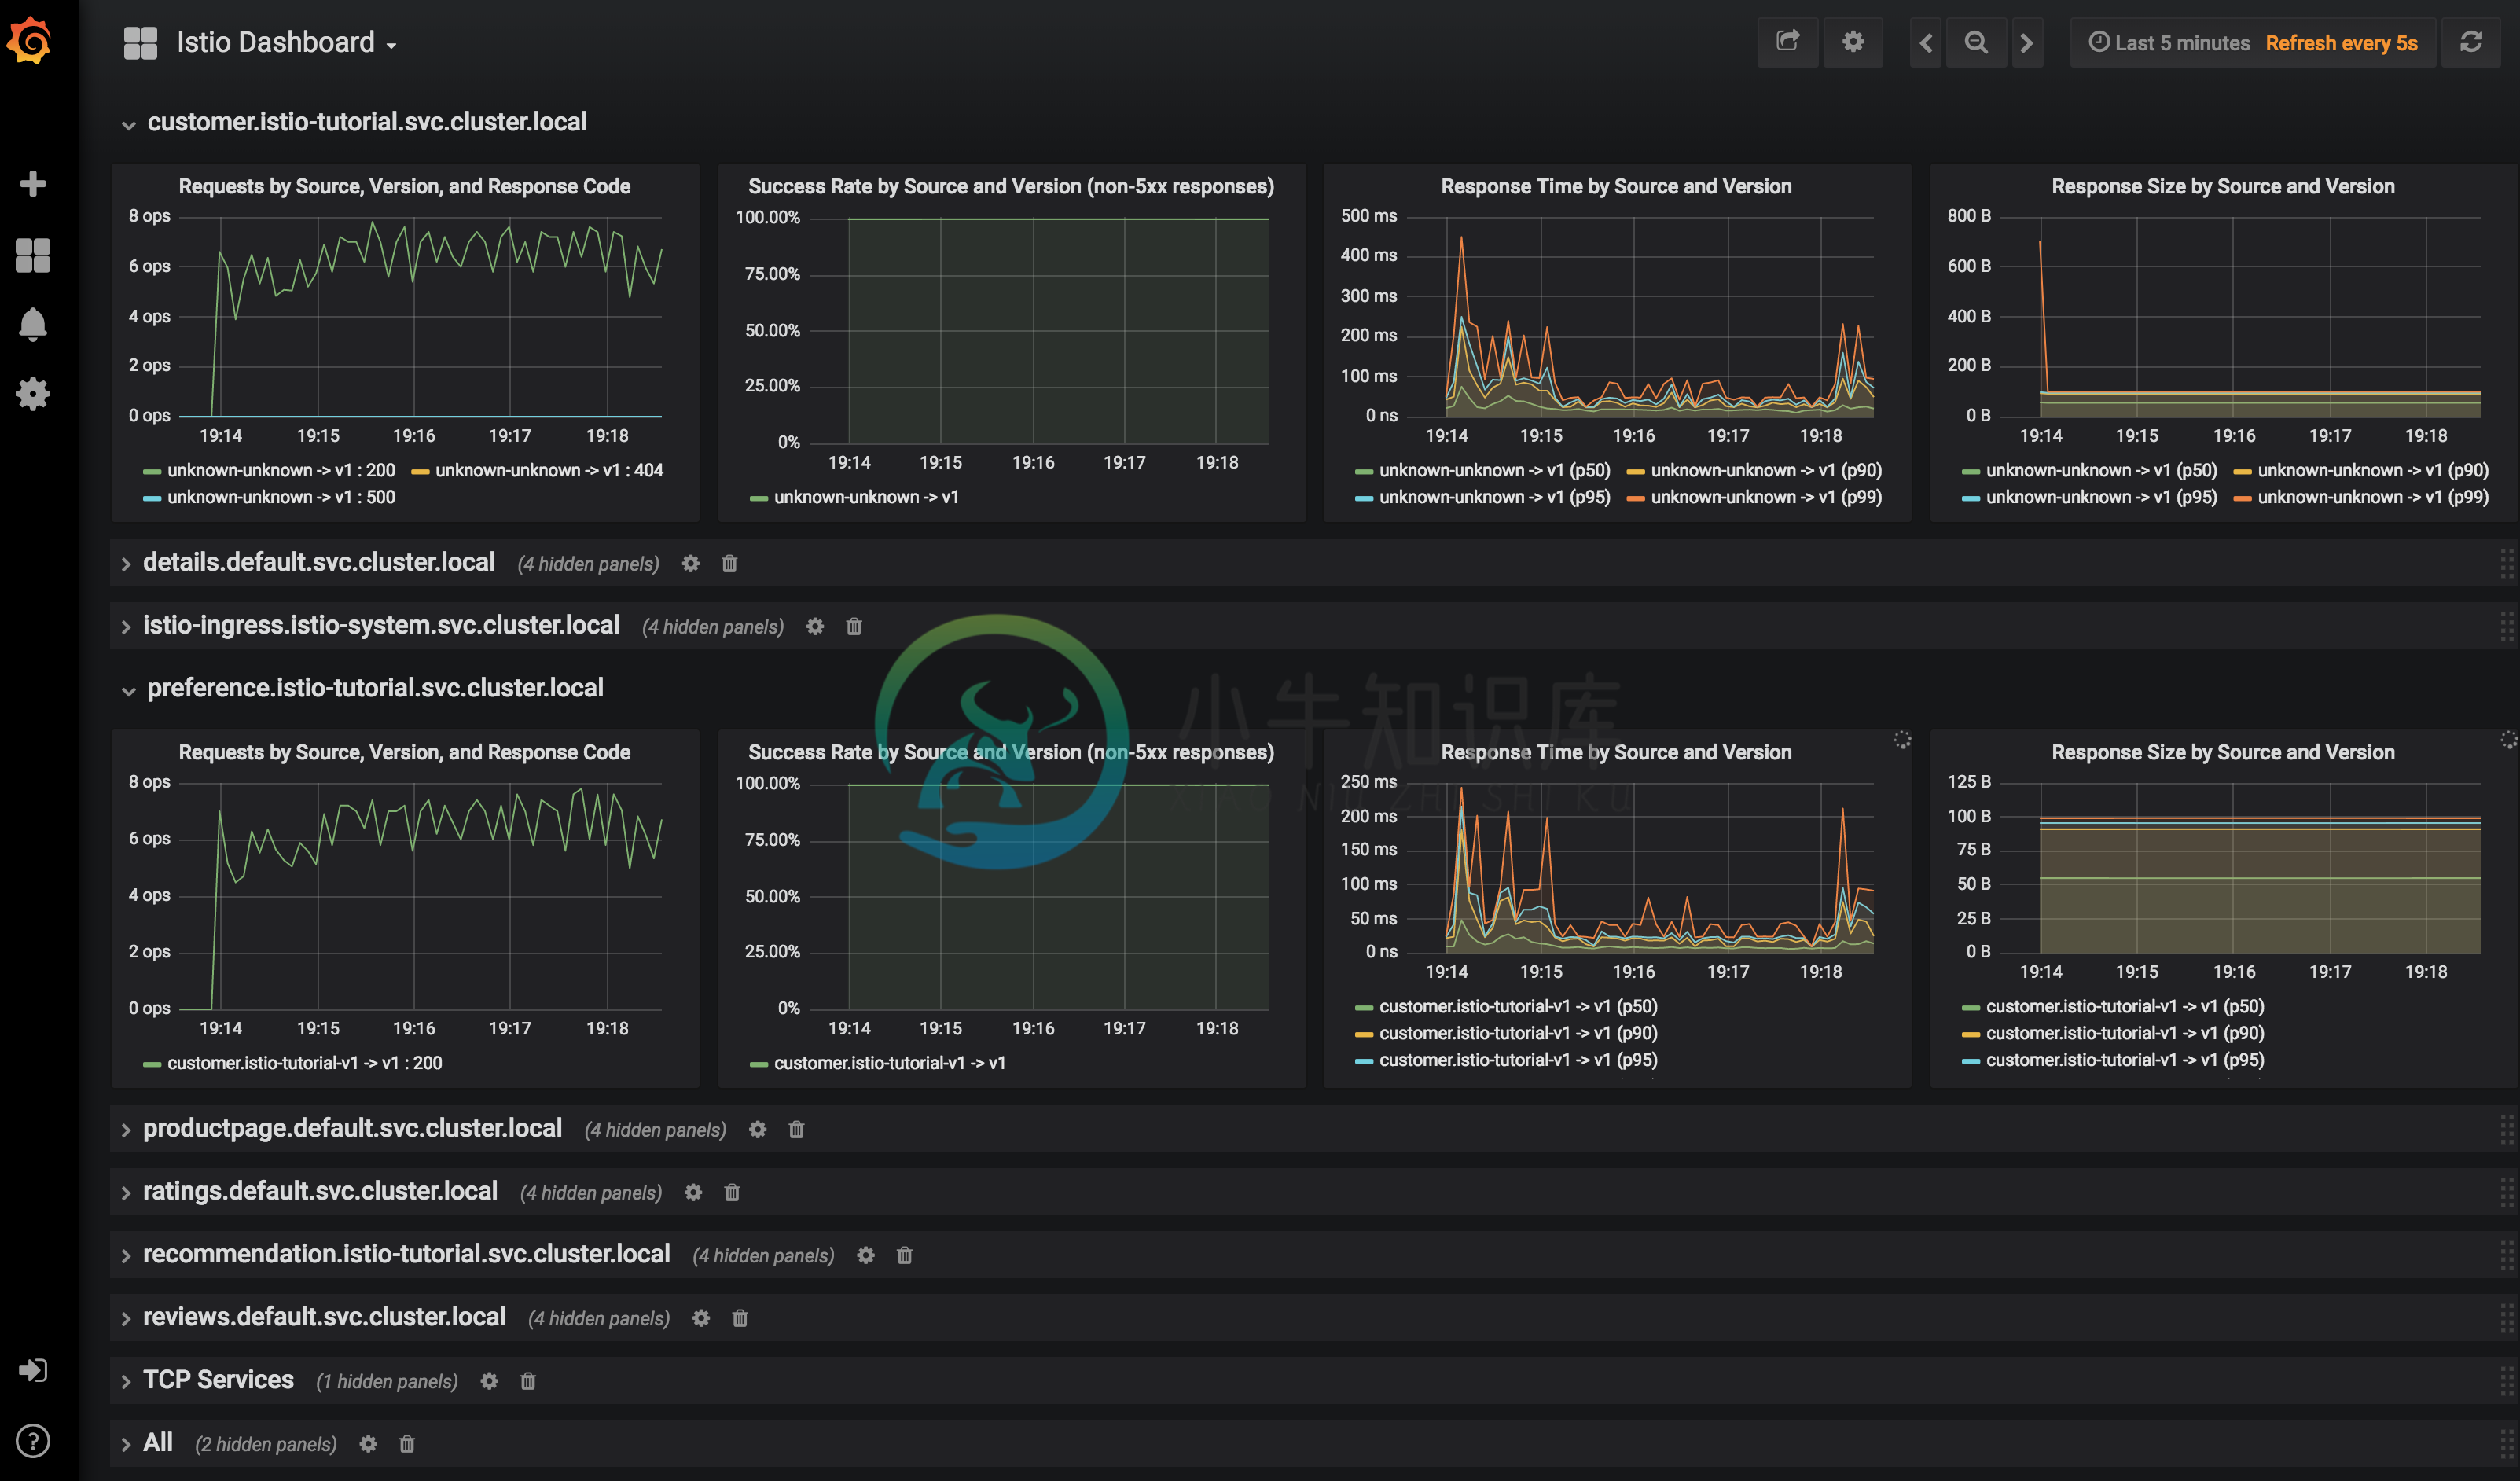Delete the All row with trash icon

[407, 1445]
